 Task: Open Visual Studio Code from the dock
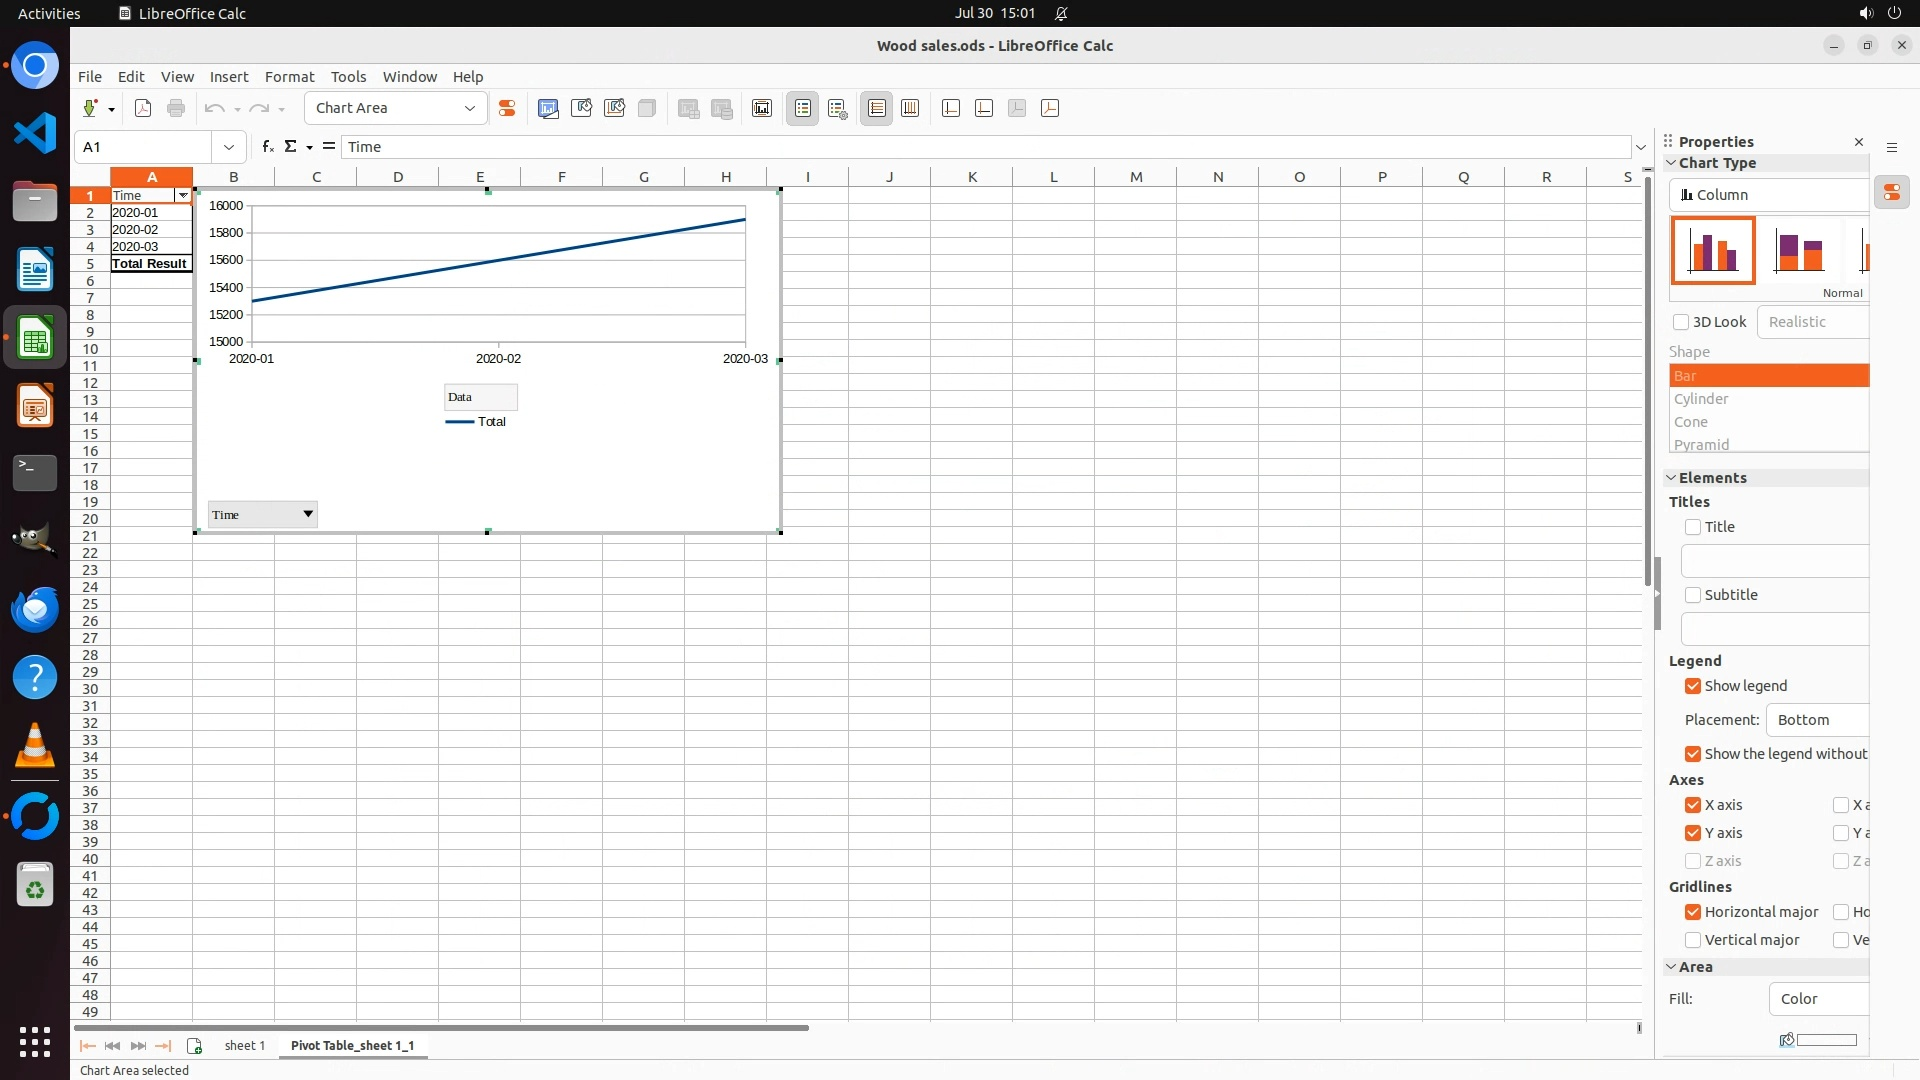(35, 133)
